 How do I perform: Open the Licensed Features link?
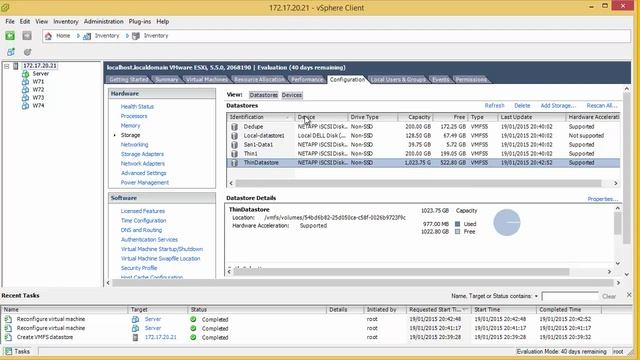coord(142,211)
